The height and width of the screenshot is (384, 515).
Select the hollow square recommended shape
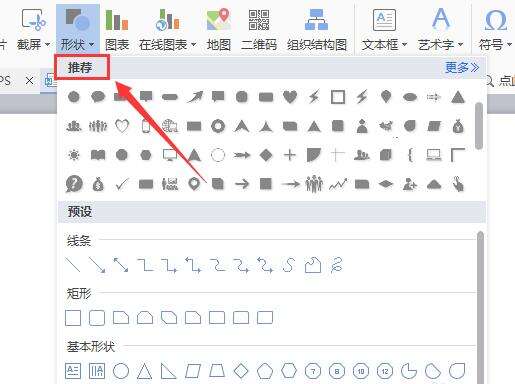point(338,97)
